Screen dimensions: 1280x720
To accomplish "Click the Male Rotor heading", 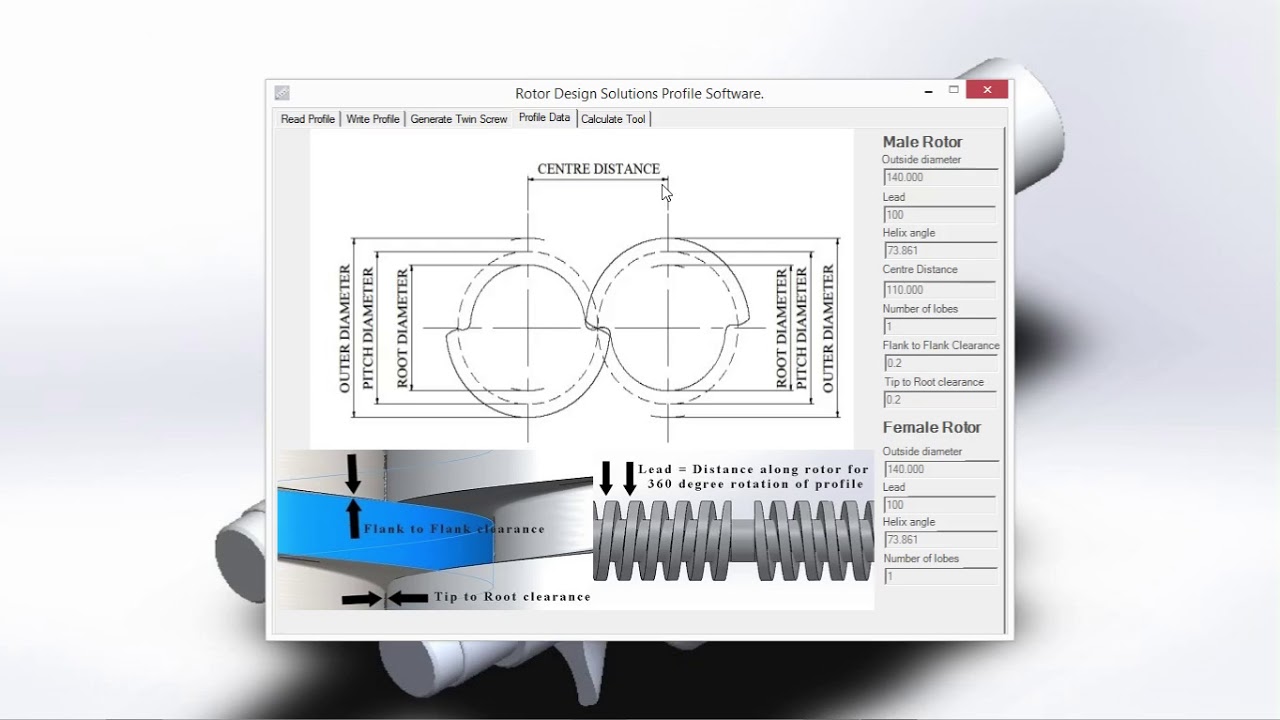I will click(922, 142).
